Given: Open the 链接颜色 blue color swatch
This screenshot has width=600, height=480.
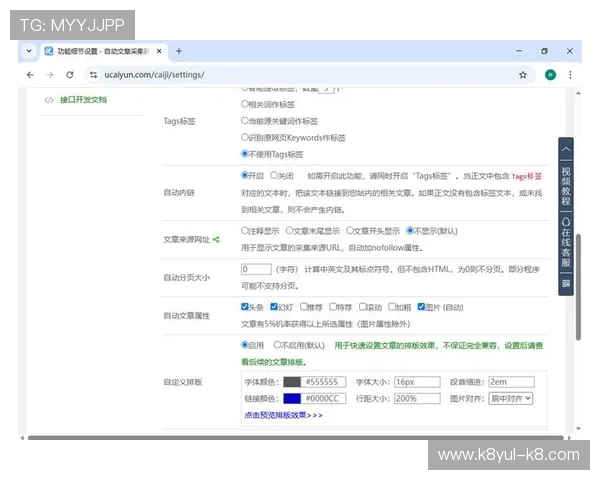Looking at the screenshot, I should (292, 399).
